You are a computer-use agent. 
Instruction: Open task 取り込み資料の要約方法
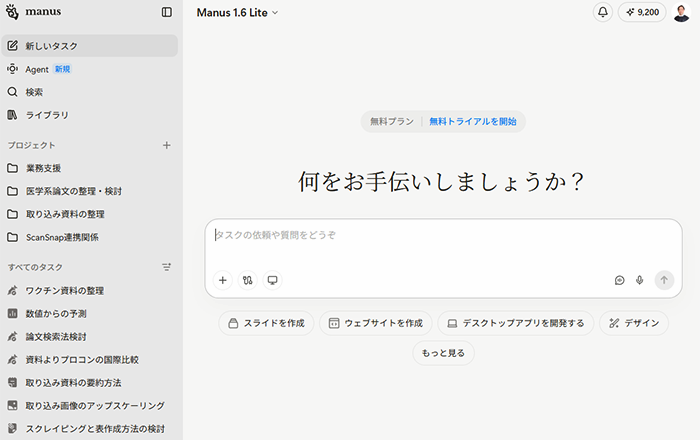click(90, 382)
